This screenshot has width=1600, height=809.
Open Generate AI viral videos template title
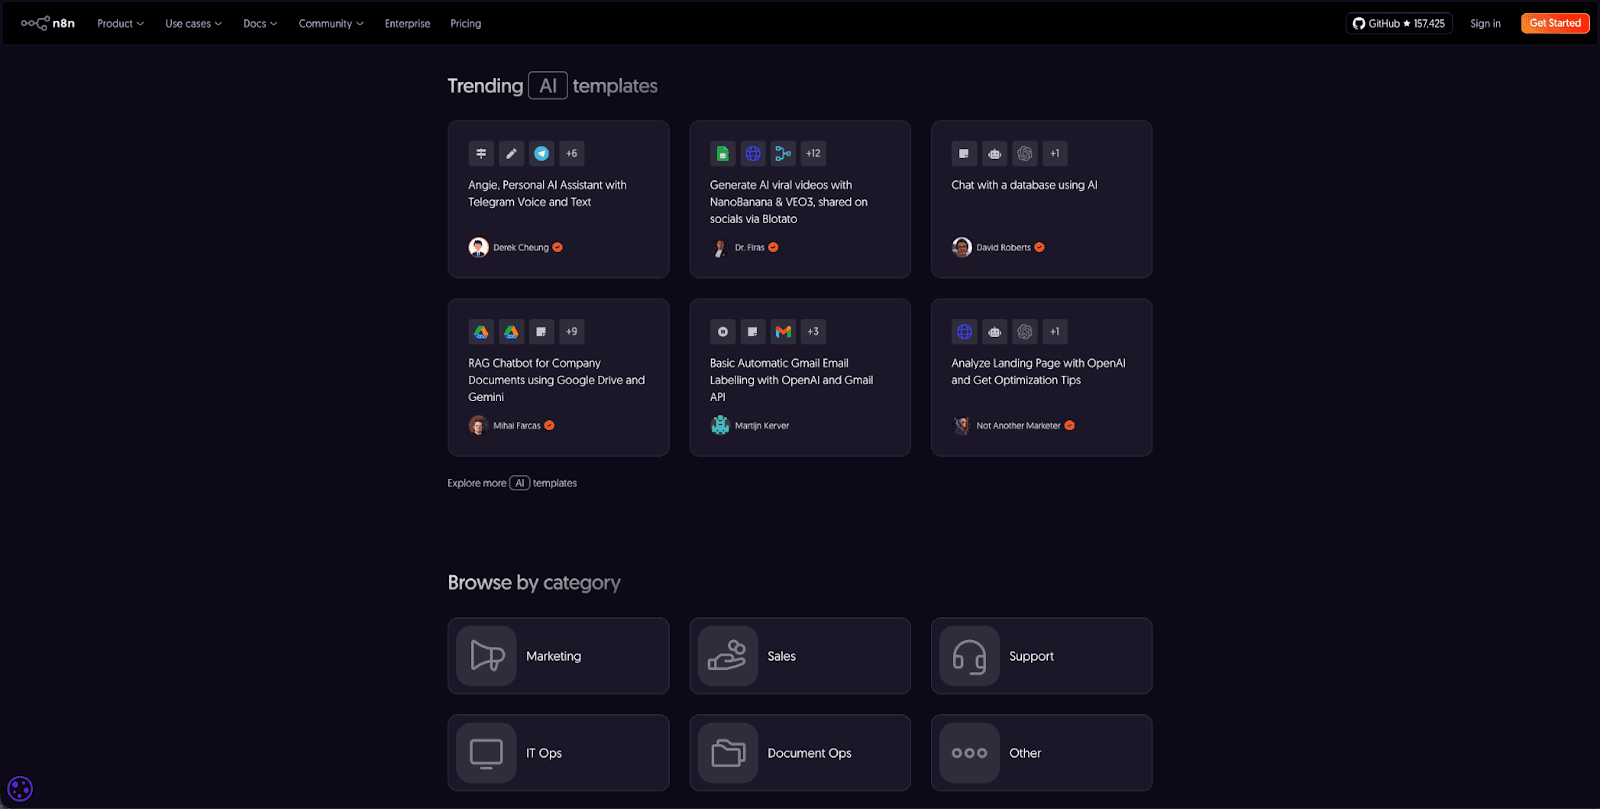click(789, 202)
